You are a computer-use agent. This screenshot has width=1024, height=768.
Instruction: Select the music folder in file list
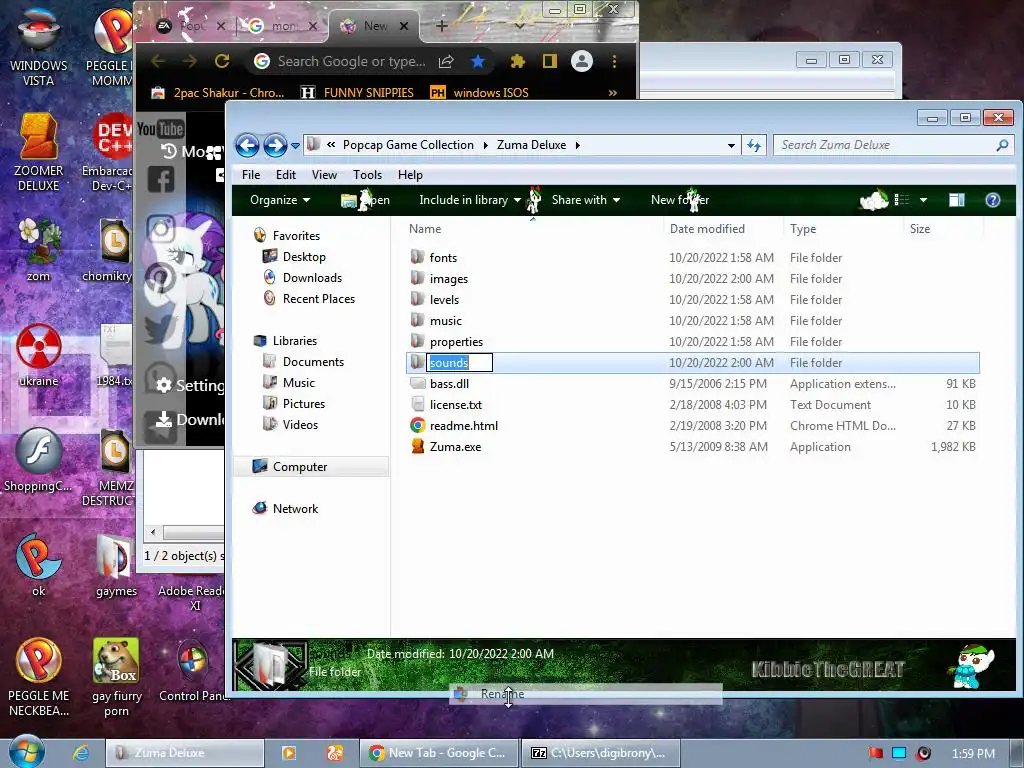[x=445, y=320]
